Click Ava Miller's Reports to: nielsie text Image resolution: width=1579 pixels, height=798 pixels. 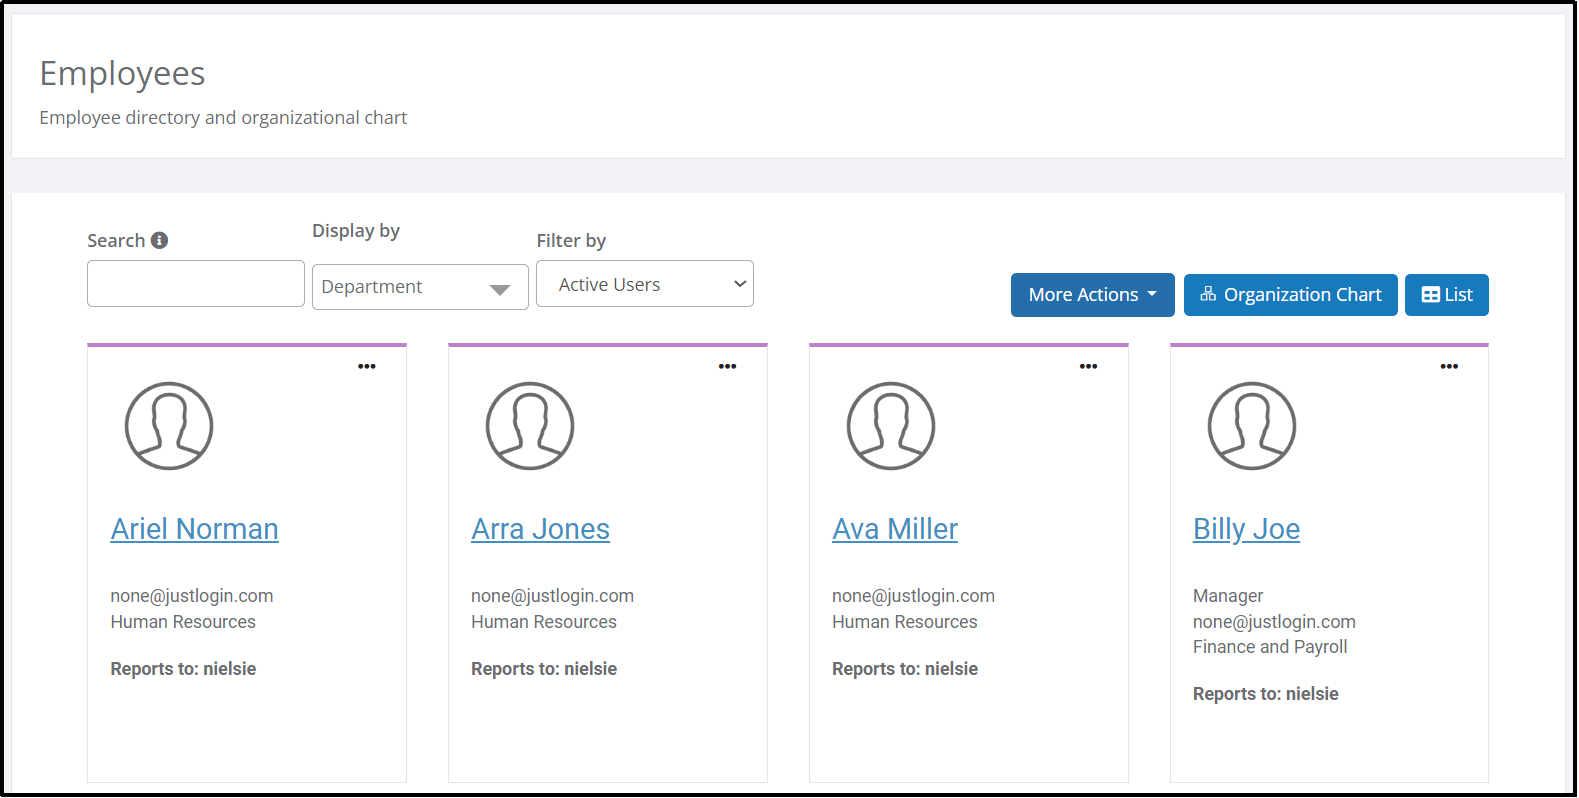[905, 669]
